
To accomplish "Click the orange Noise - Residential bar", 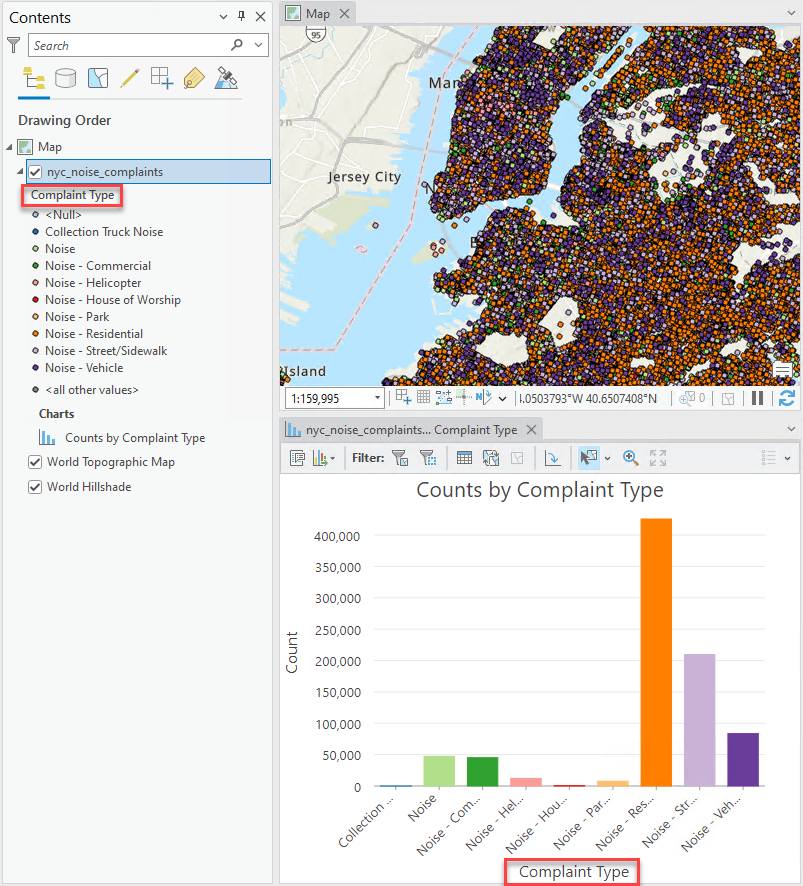I will click(x=656, y=651).
